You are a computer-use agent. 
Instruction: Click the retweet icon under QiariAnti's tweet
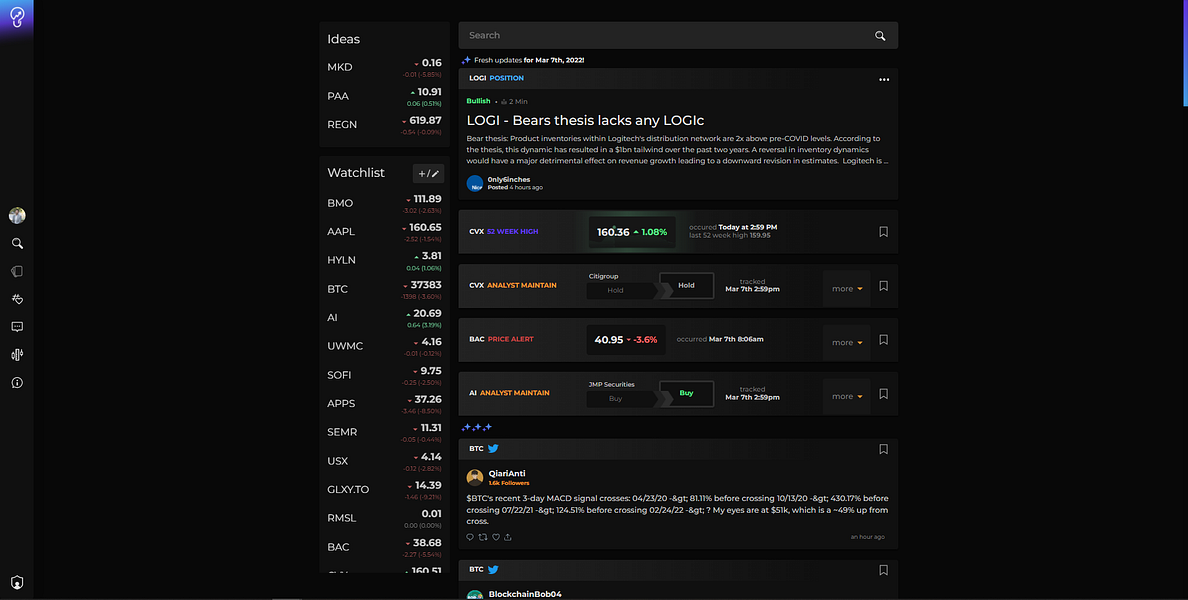[483, 537]
